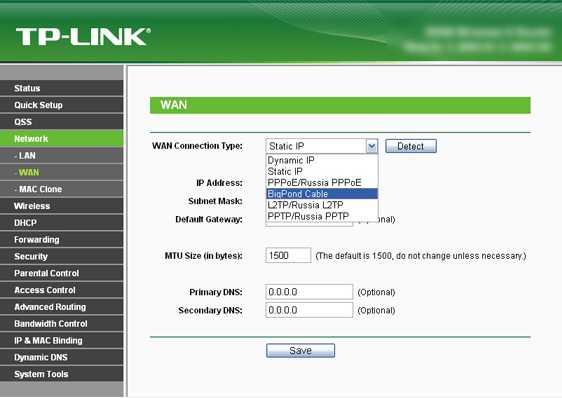Open the QSS section
Image resolution: width=562 pixels, height=398 pixels.
[x=61, y=122]
